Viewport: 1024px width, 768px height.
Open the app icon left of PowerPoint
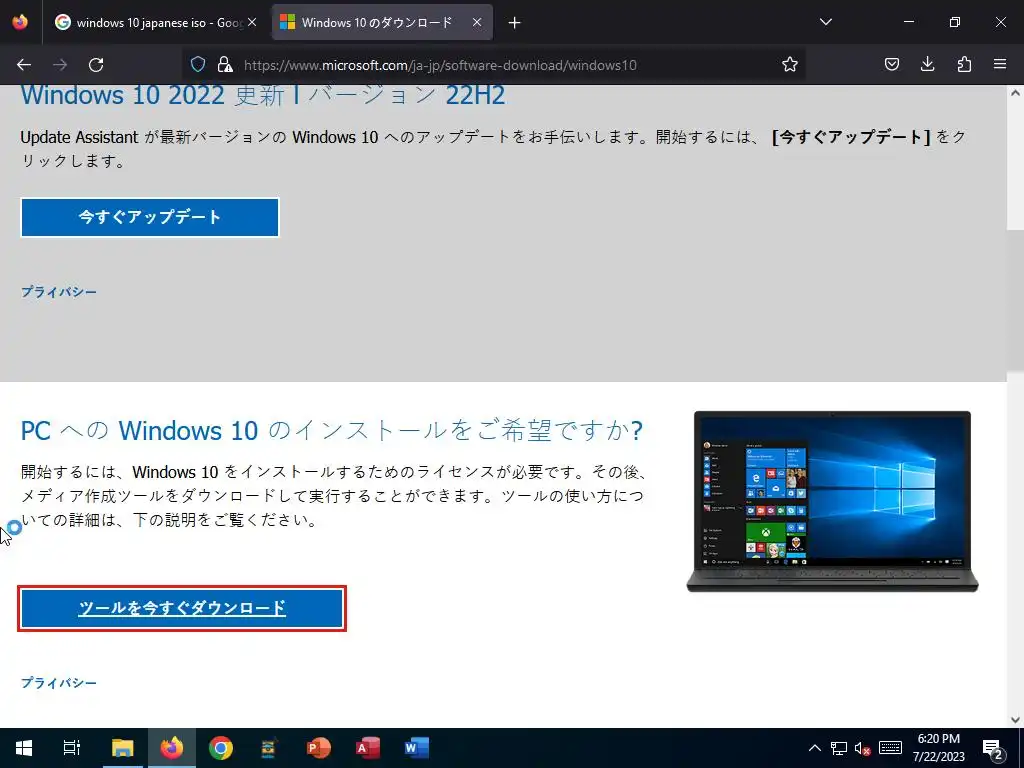269,748
